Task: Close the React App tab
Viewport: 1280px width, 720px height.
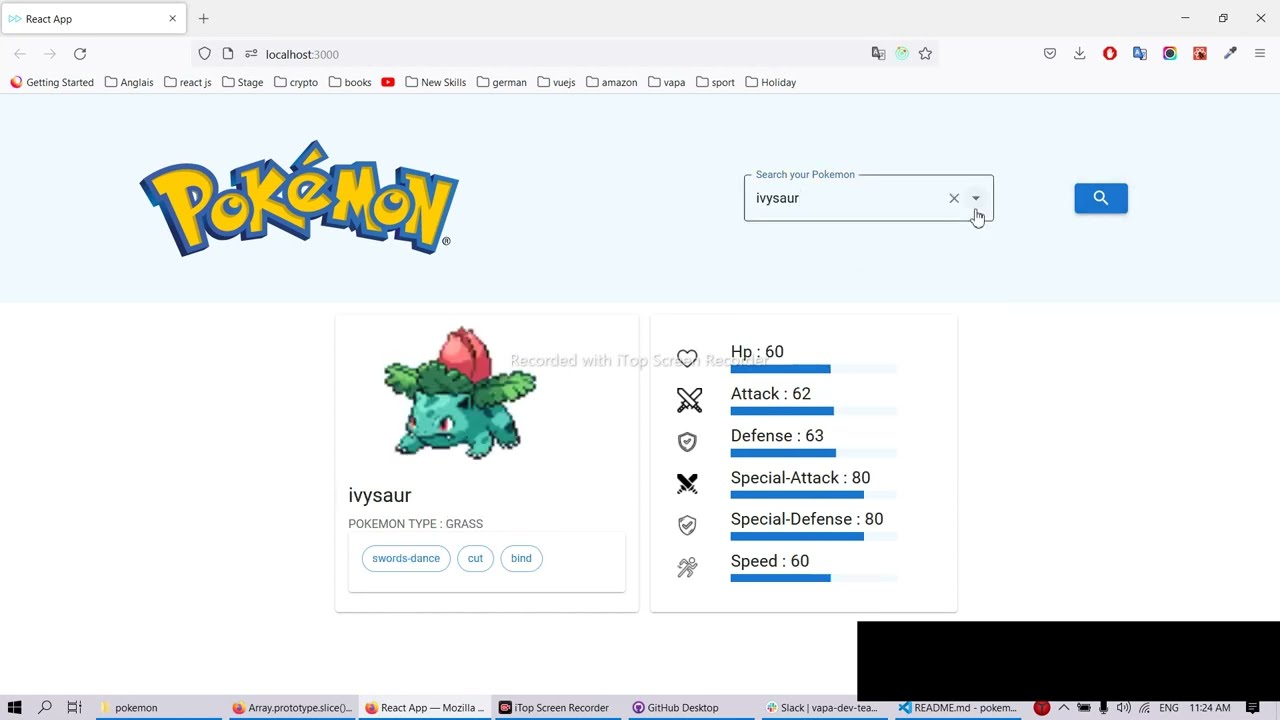Action: 172,19
